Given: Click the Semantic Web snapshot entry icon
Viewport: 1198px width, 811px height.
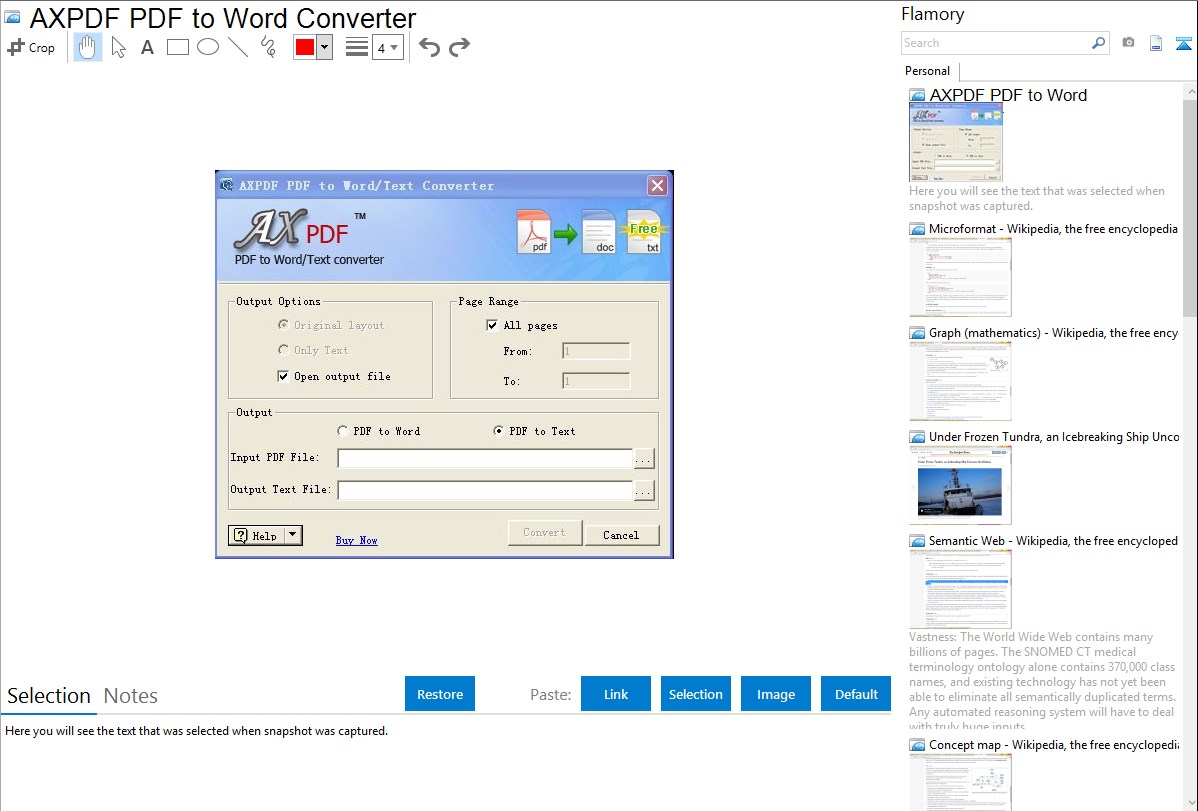Looking at the screenshot, I should click(917, 541).
